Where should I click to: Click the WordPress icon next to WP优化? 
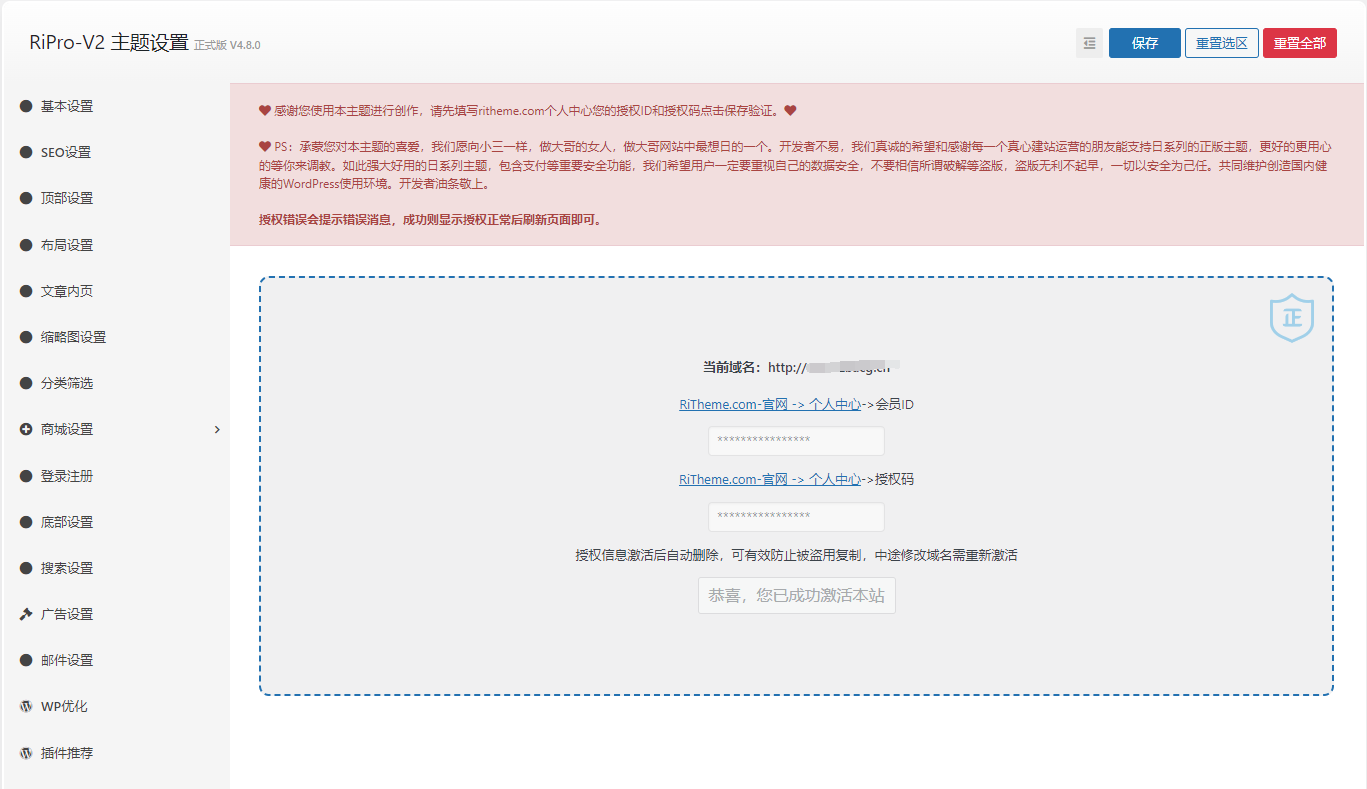coord(26,706)
